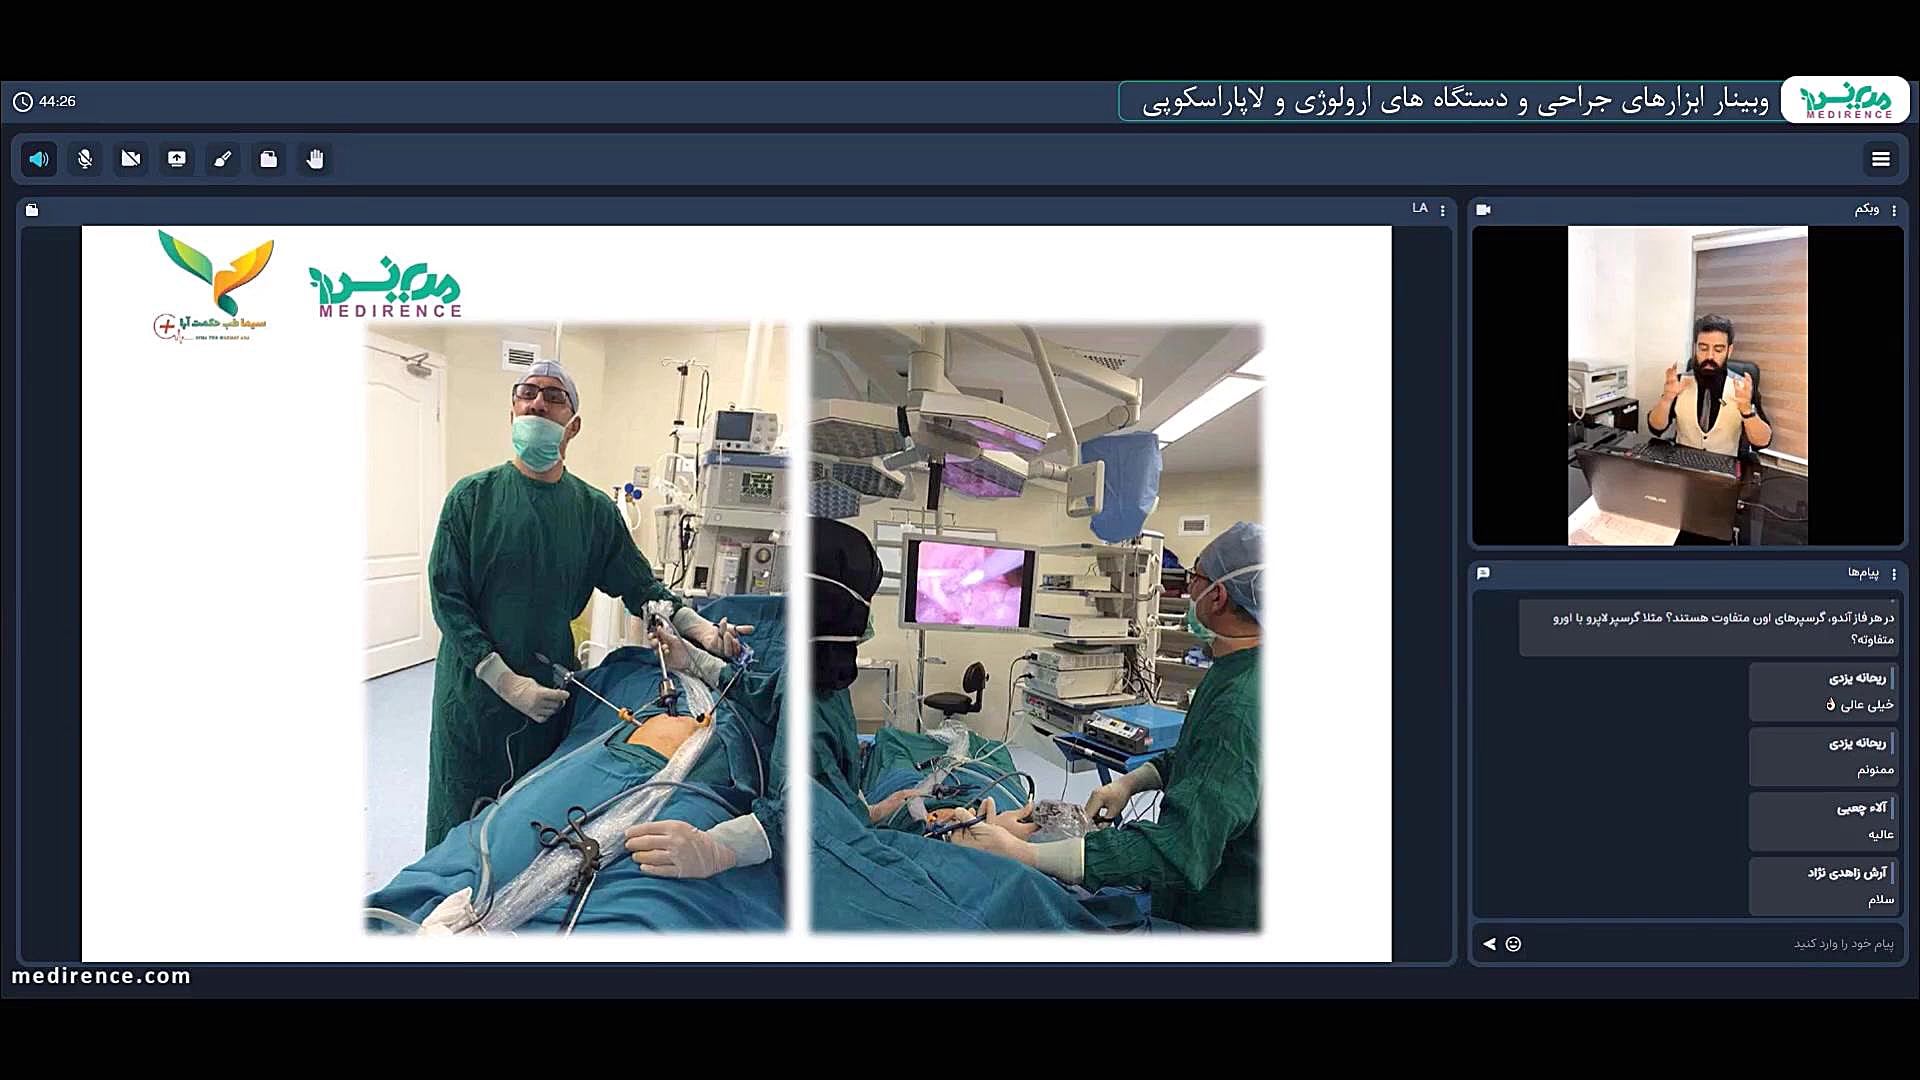The height and width of the screenshot is (1080, 1920).
Task: Click the MEDIRENCE logo on the slide
Action: point(386,289)
